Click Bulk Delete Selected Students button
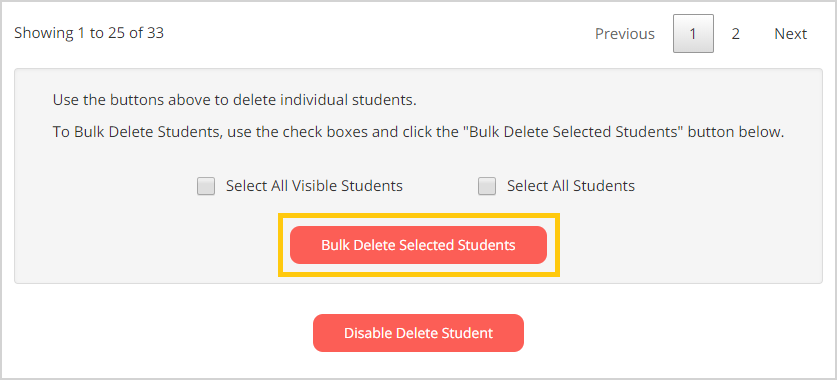 [418, 245]
